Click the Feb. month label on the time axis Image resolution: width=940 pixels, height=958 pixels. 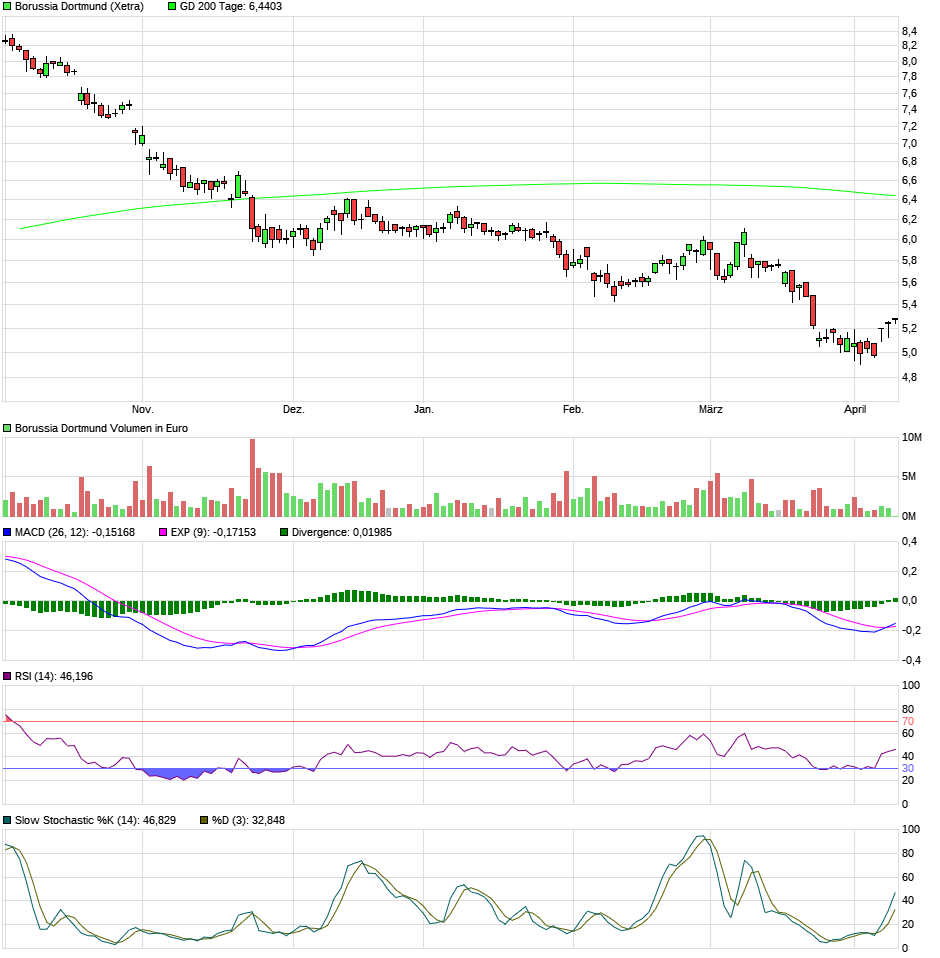573,409
